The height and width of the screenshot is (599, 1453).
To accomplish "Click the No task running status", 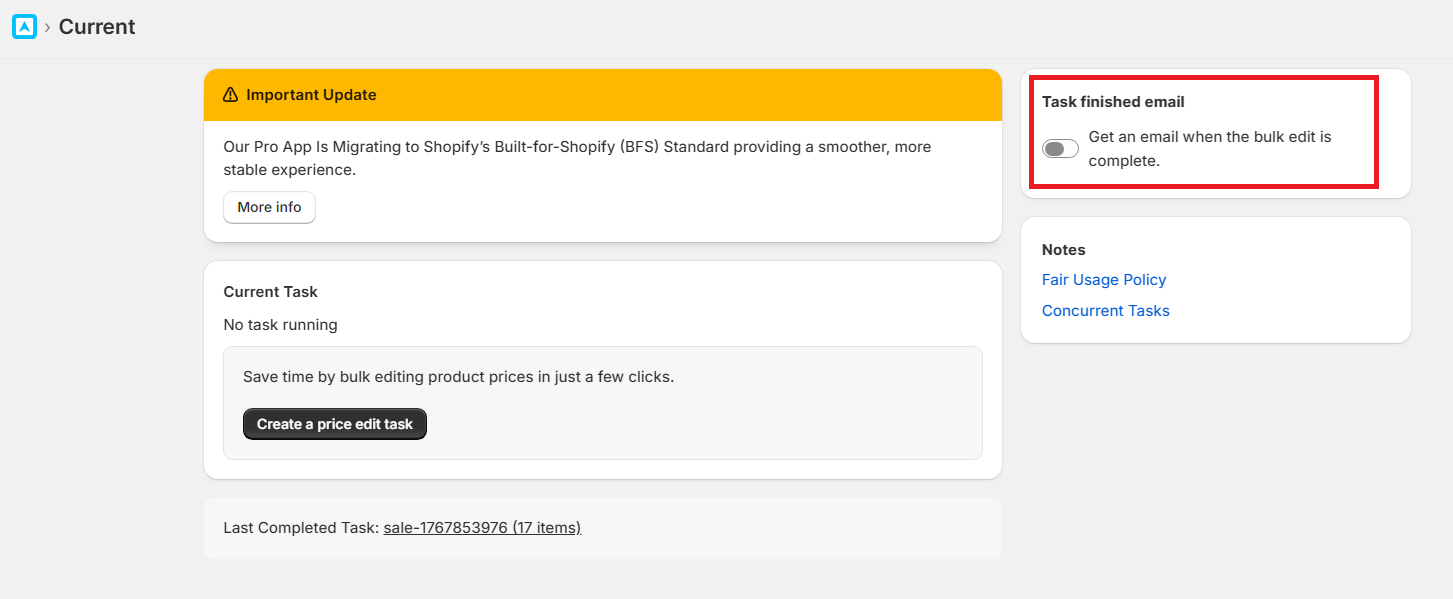I will point(280,324).
